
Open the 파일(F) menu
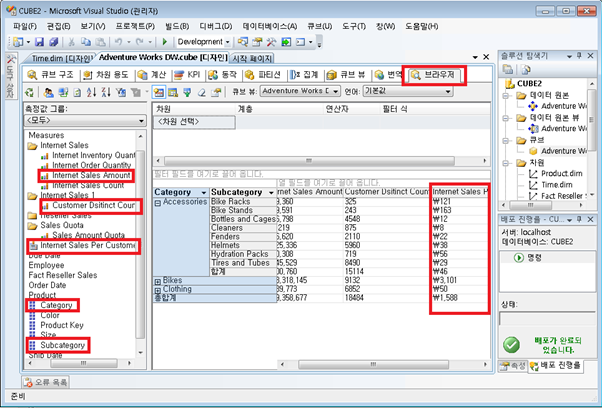click(25, 26)
